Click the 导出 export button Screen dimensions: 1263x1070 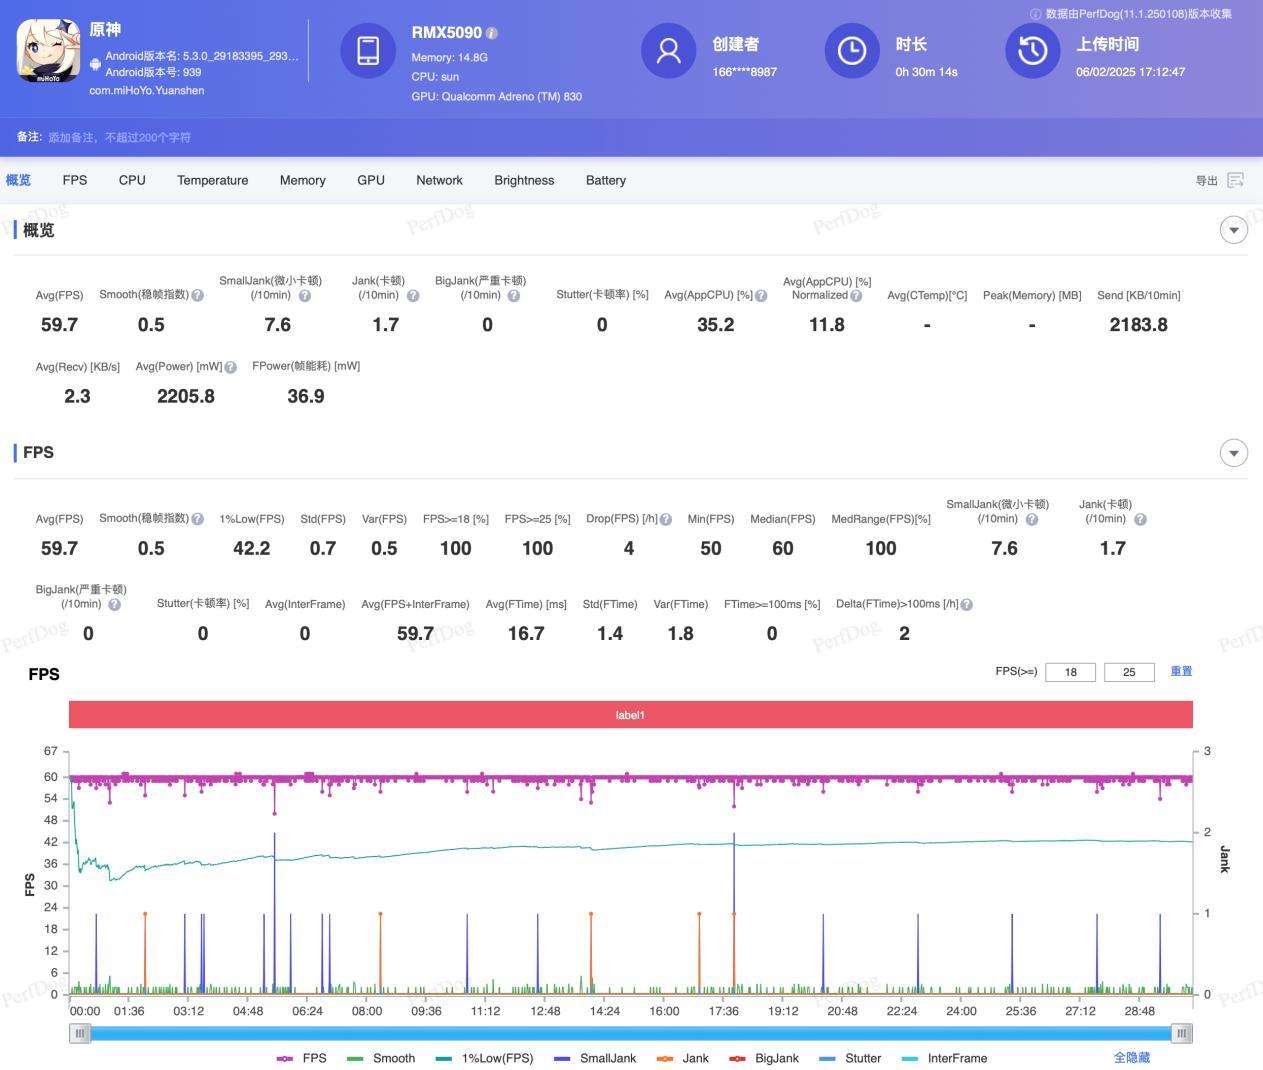1219,180
